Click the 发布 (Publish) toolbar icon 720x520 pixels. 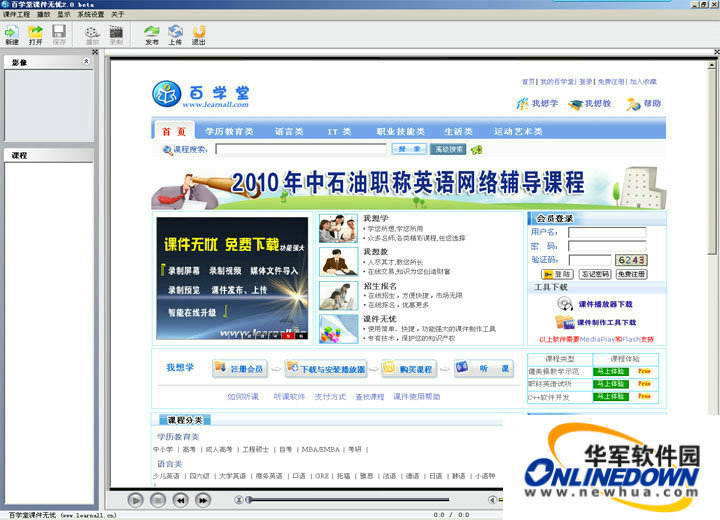pyautogui.click(x=152, y=34)
